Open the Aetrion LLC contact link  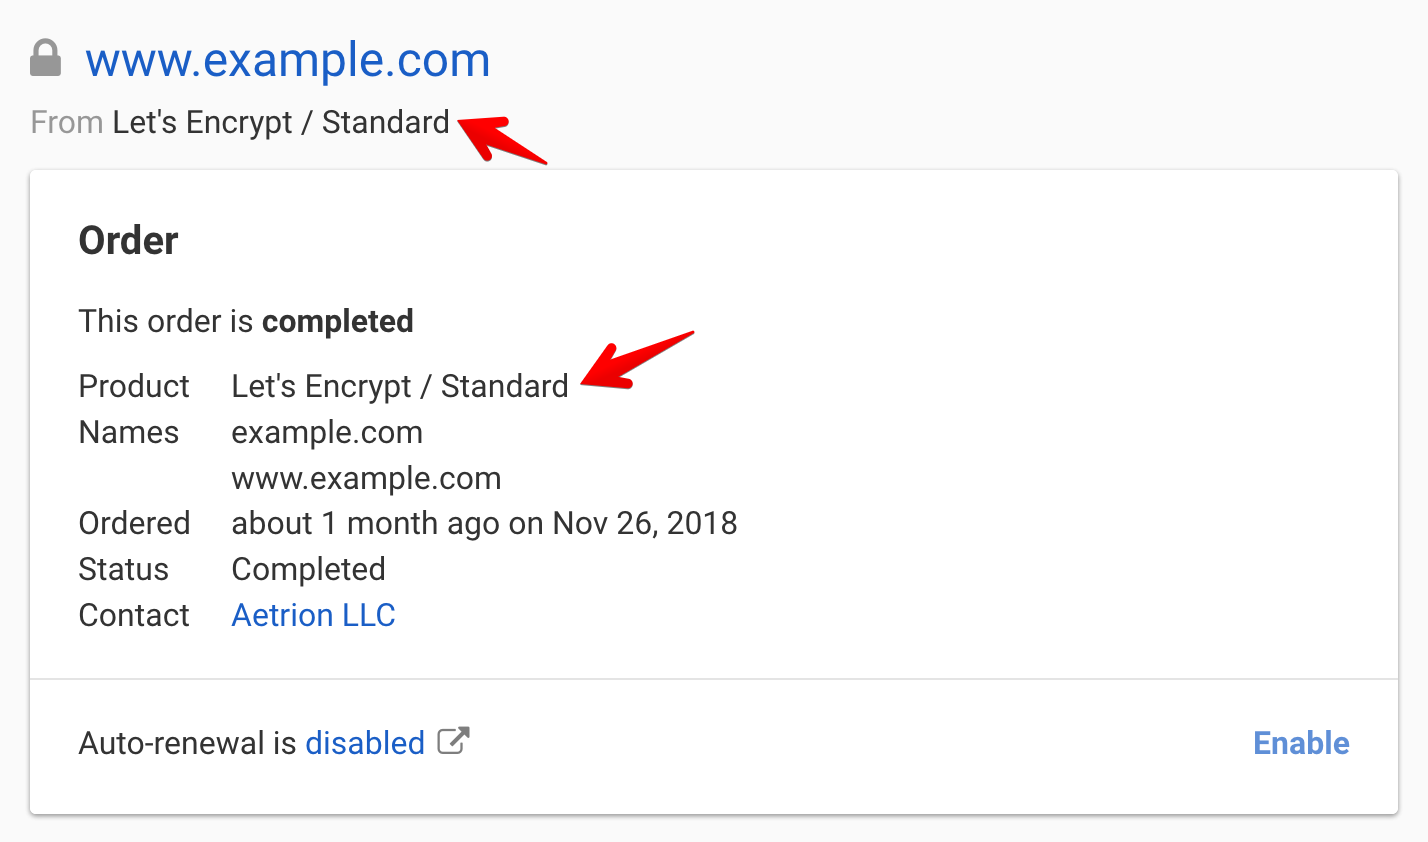coord(313,615)
